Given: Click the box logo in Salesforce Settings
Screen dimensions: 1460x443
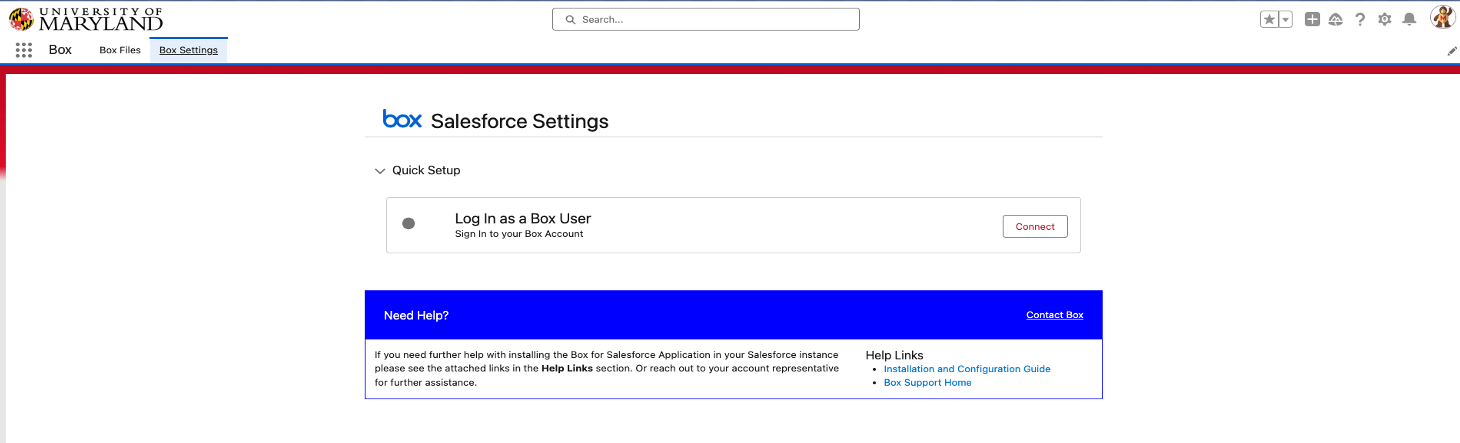Looking at the screenshot, I should pos(402,119).
